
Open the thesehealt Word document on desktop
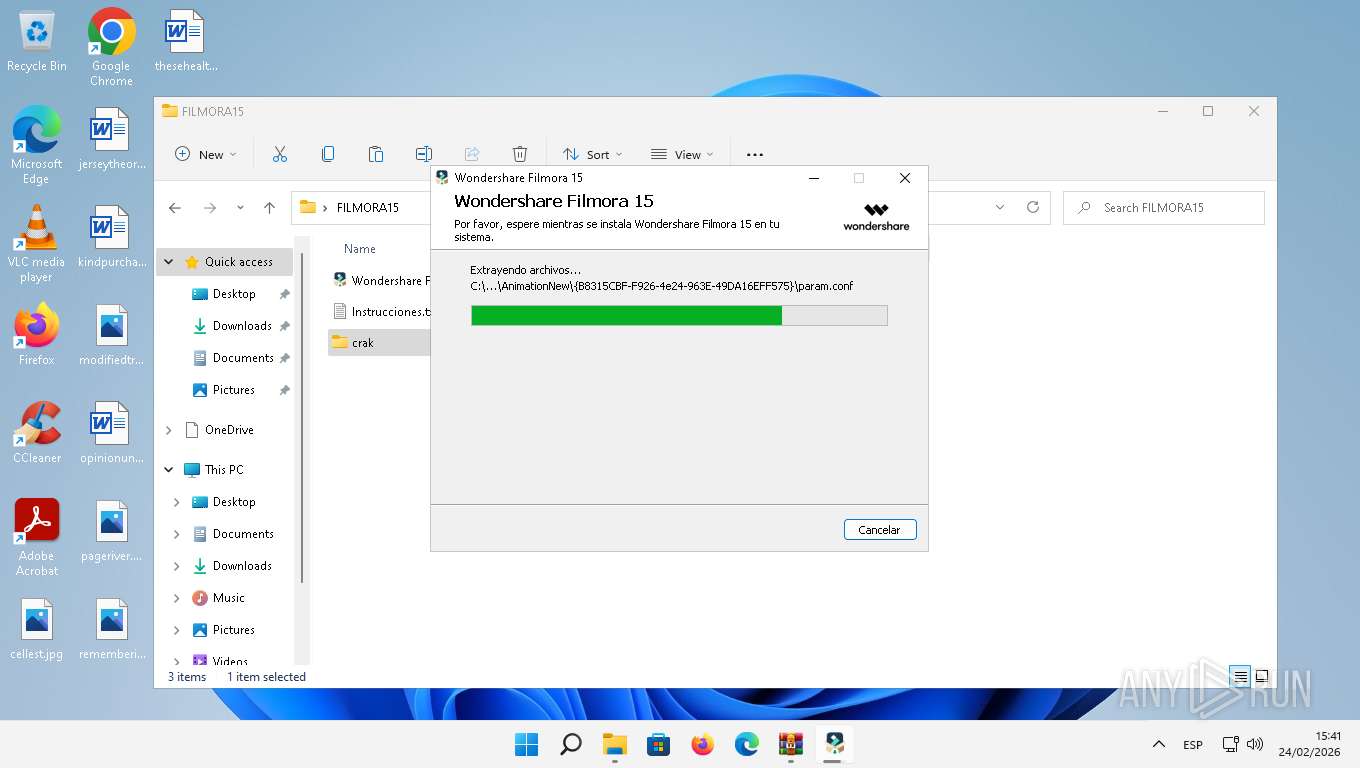point(185,42)
